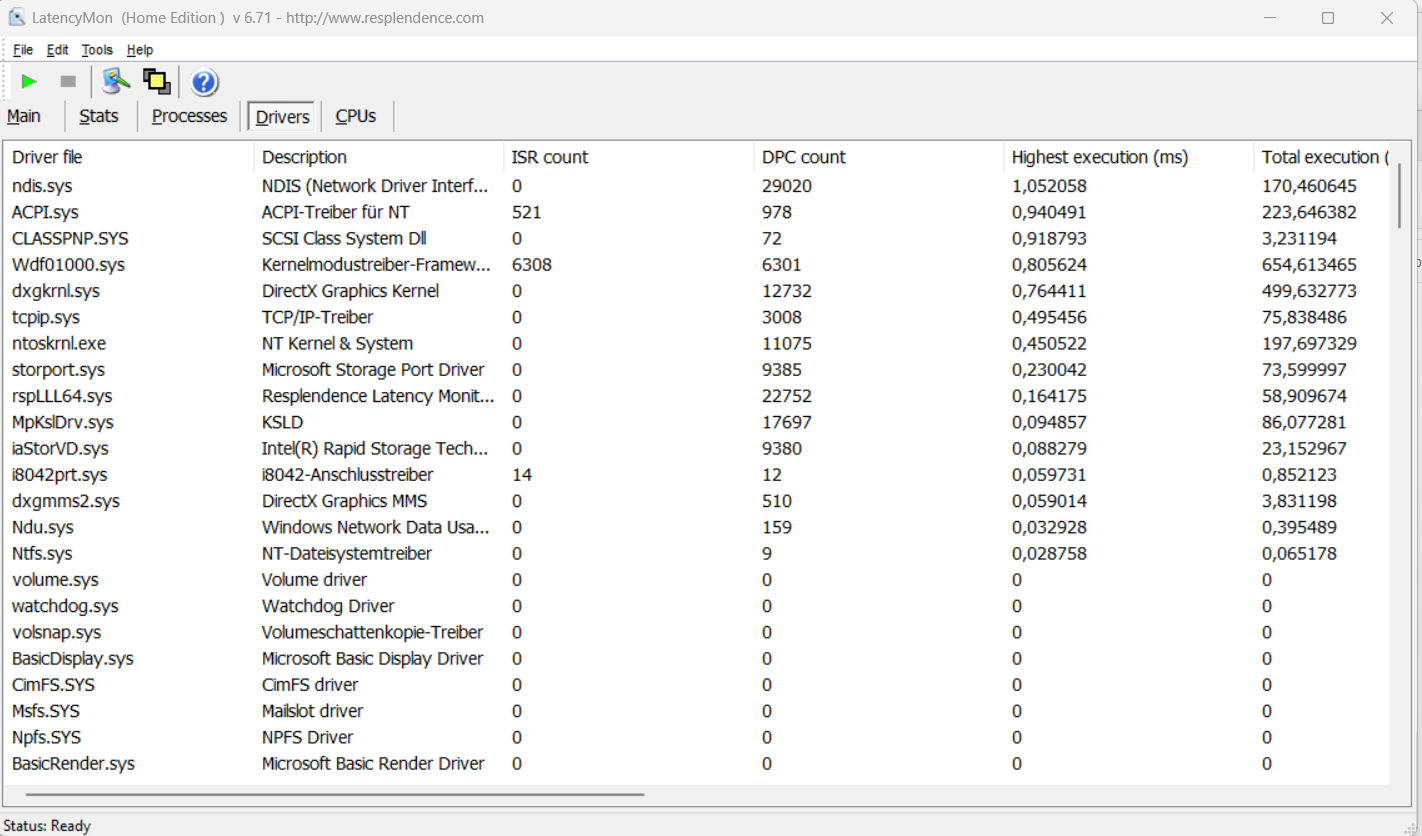
Task: Click the LatencyMon app icon in the title bar
Action: 16,18
